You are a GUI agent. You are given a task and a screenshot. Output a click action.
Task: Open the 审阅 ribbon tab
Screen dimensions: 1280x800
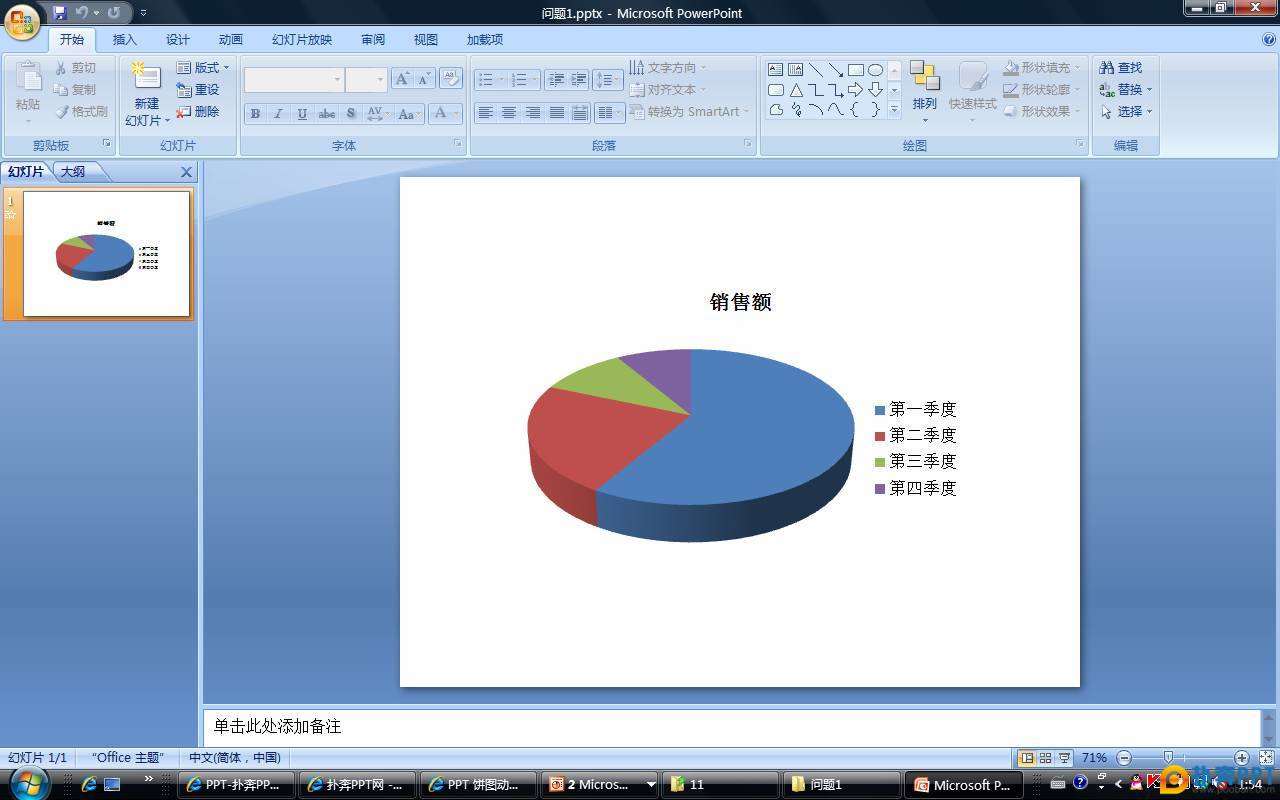click(x=373, y=39)
